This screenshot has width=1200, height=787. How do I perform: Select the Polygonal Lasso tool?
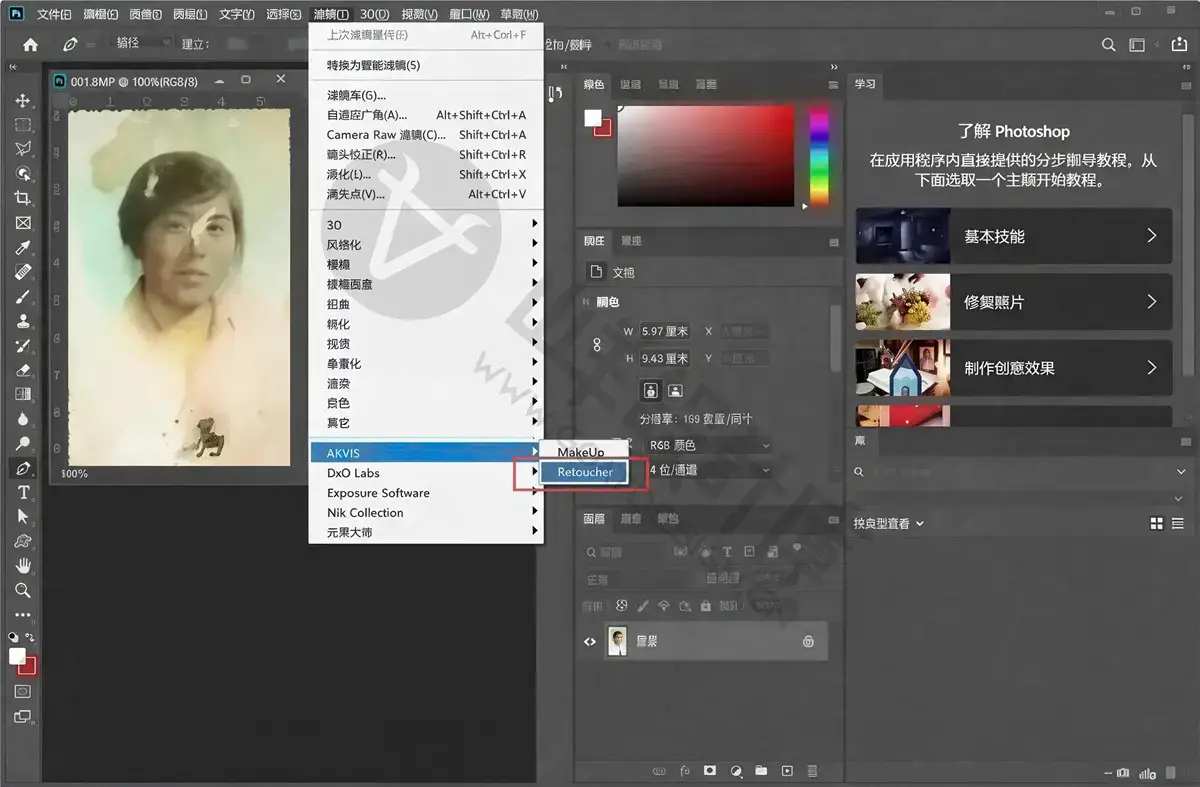point(23,149)
